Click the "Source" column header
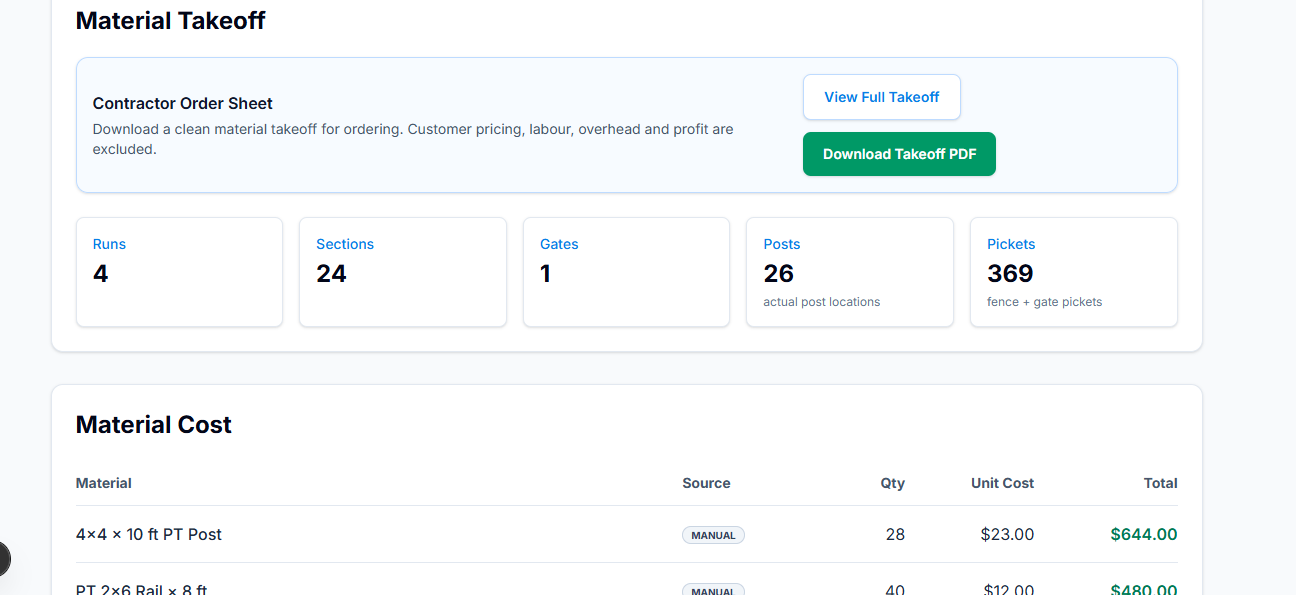 [706, 483]
